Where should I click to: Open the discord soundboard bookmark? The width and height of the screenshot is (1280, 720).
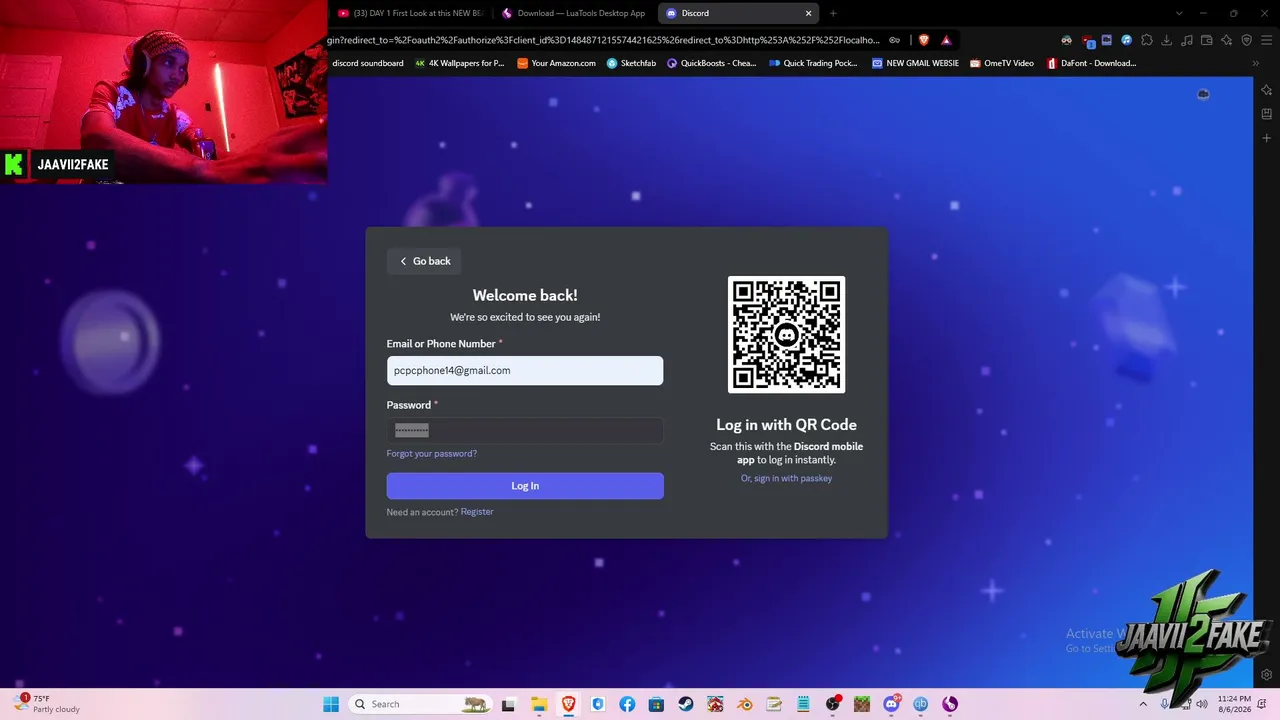pyautogui.click(x=368, y=63)
